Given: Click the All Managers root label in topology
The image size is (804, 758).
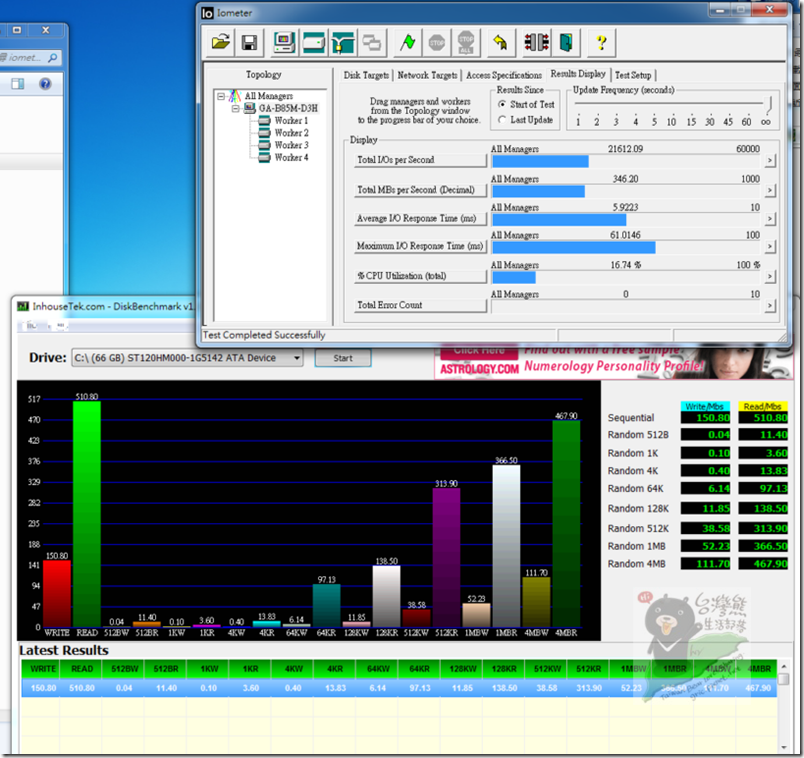Looking at the screenshot, I should [269, 96].
